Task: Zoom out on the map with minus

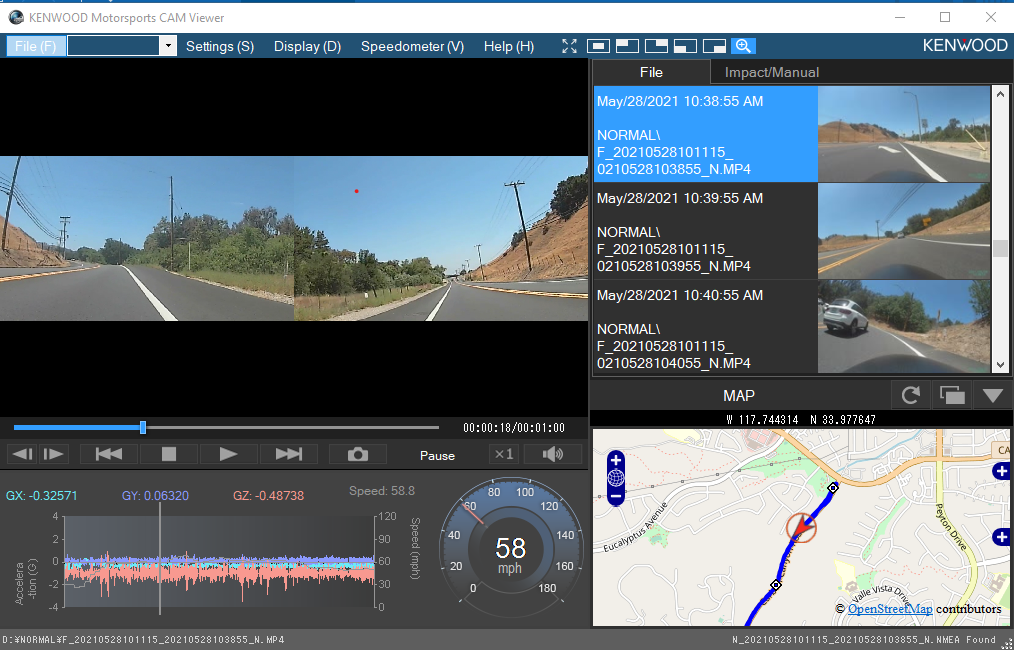Action: [x=616, y=495]
